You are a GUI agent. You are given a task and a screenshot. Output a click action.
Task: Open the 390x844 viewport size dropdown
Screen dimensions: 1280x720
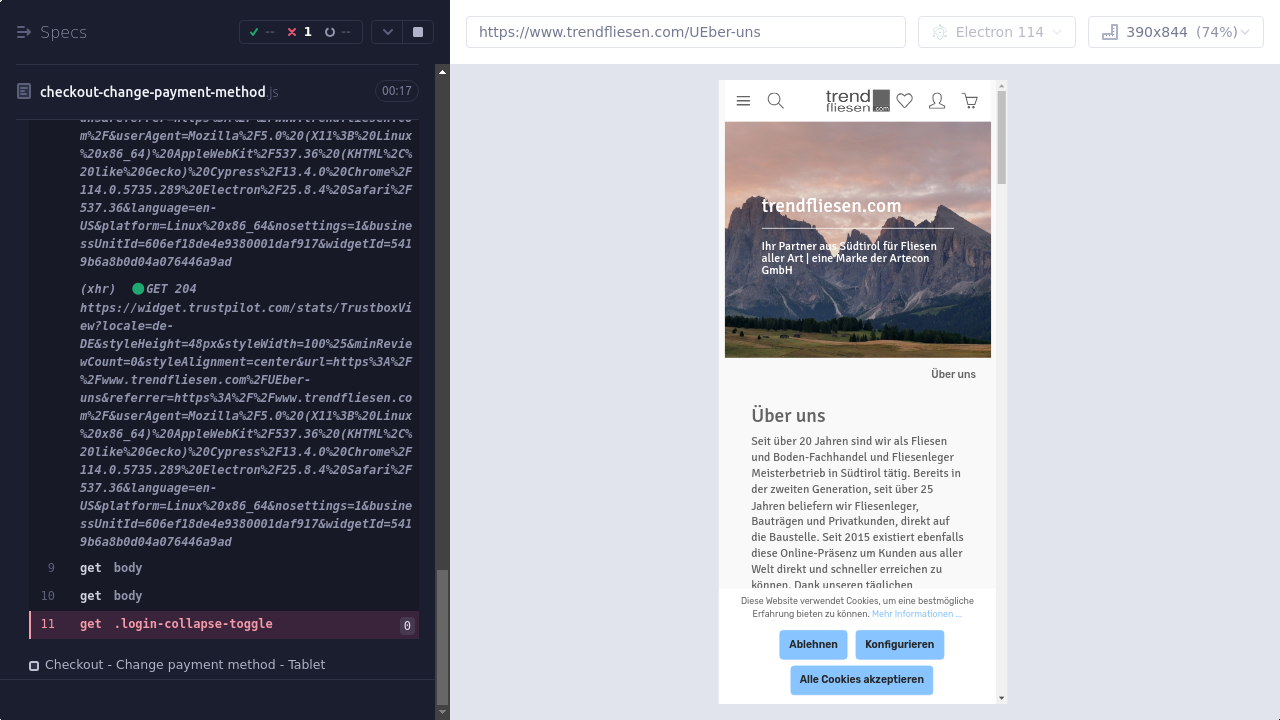[x=1175, y=32]
